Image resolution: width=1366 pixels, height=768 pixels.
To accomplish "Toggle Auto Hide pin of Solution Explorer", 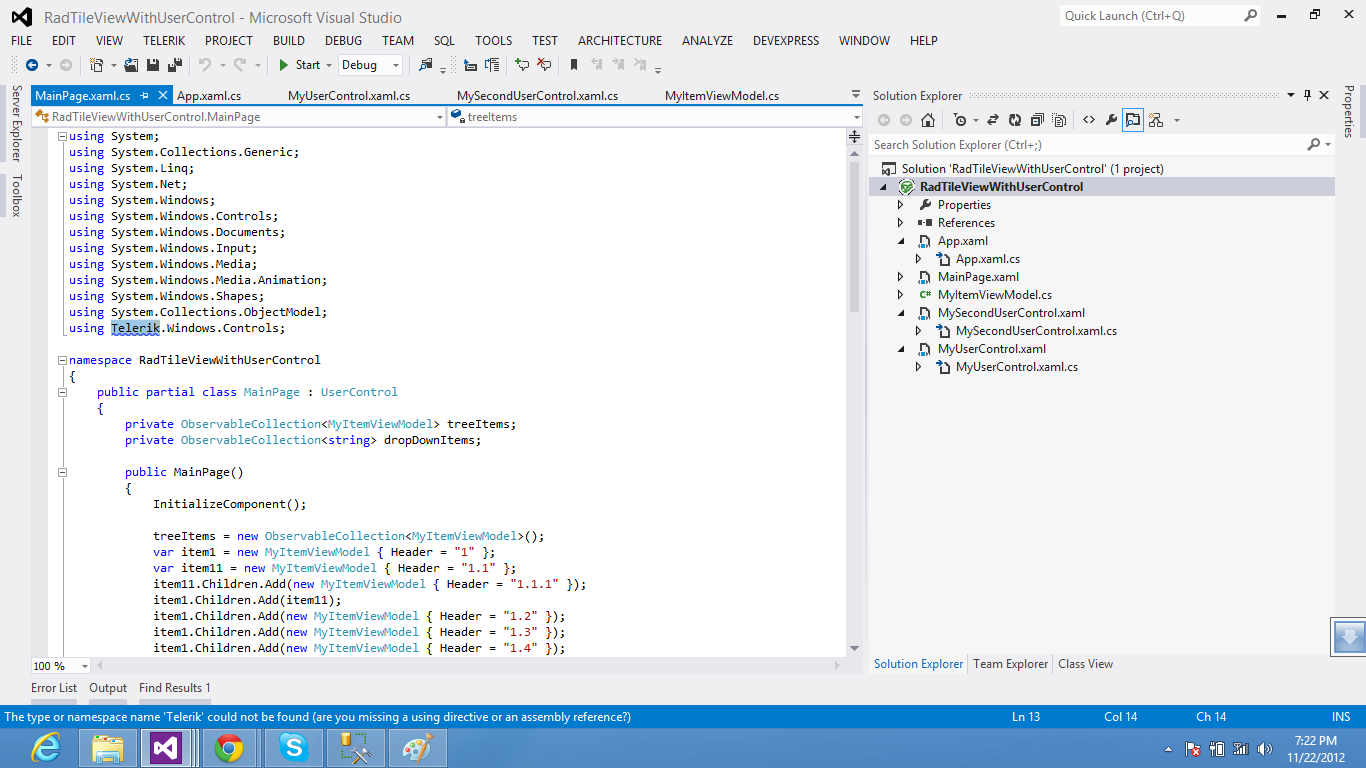I will (x=1307, y=95).
